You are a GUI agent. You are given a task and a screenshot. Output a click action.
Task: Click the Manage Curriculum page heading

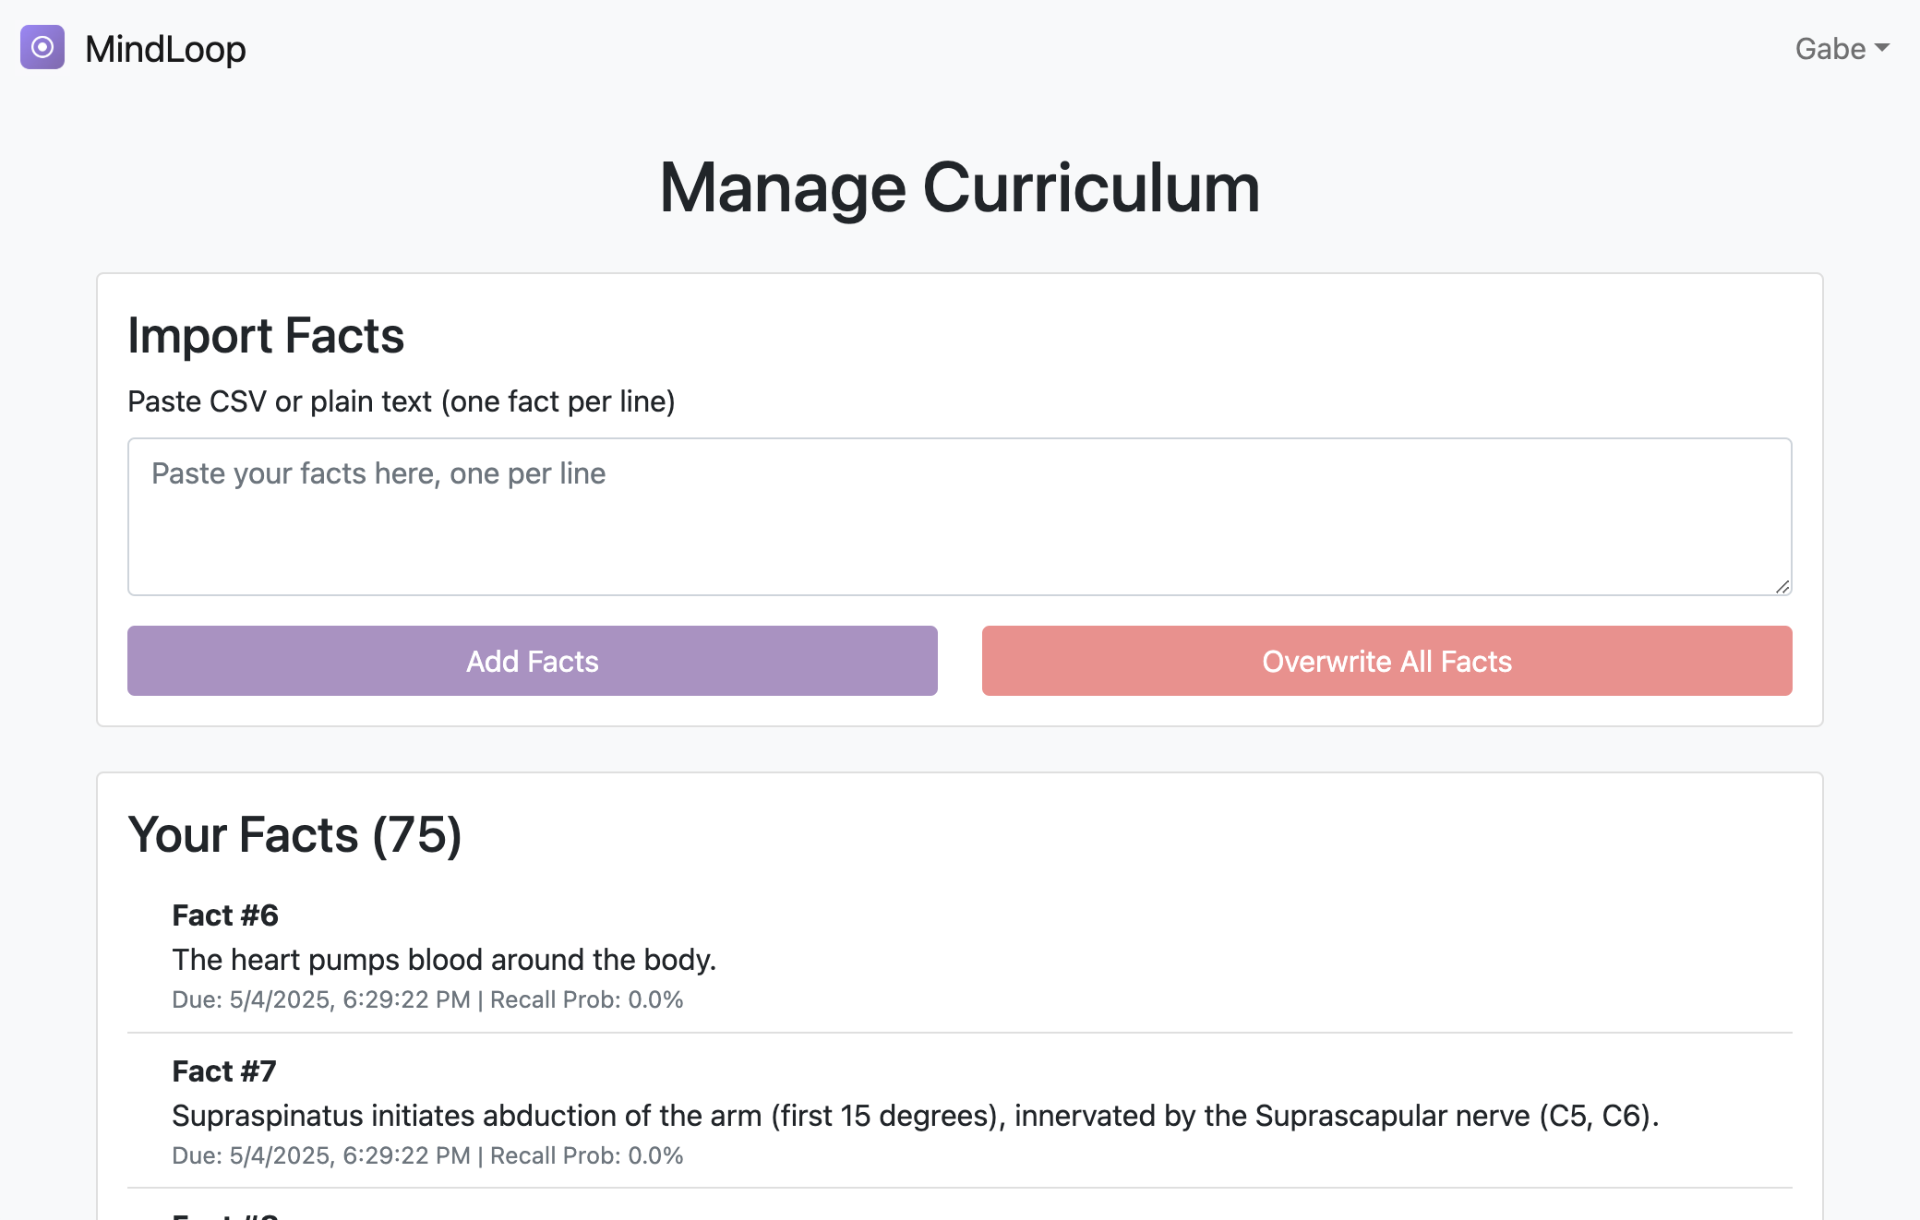click(x=959, y=188)
